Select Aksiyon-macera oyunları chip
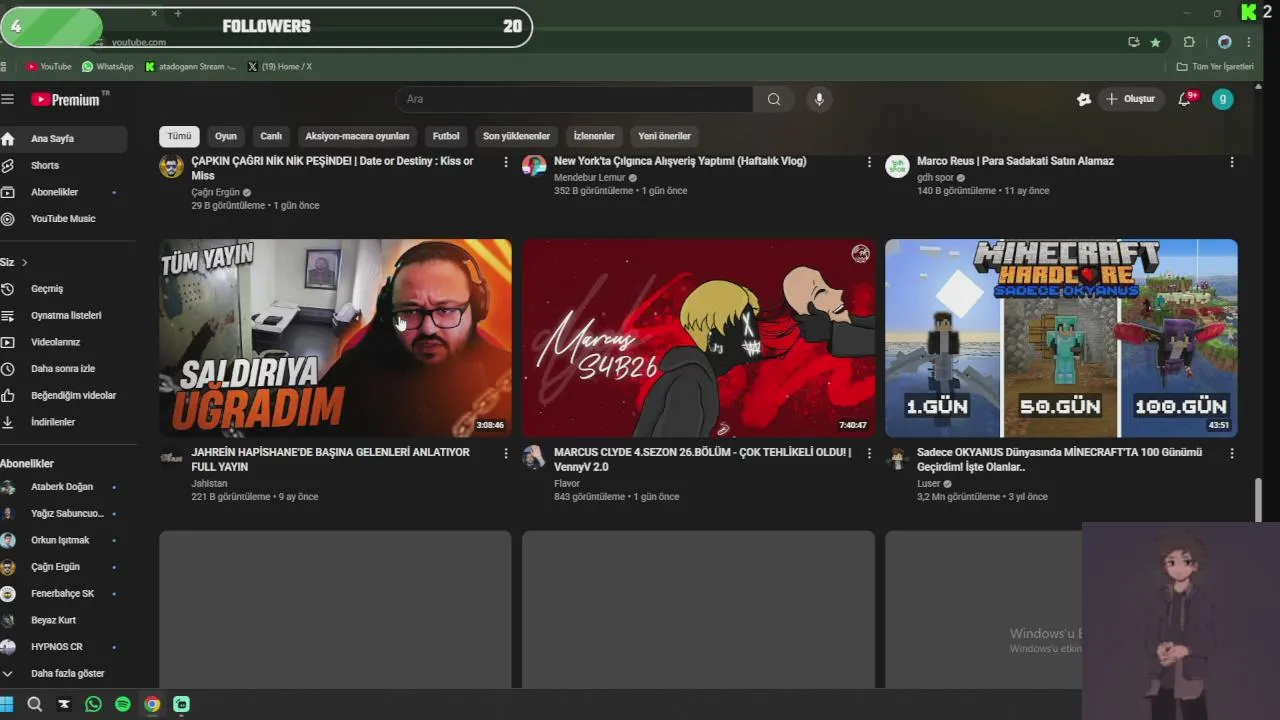The height and width of the screenshot is (720, 1280). (x=357, y=136)
